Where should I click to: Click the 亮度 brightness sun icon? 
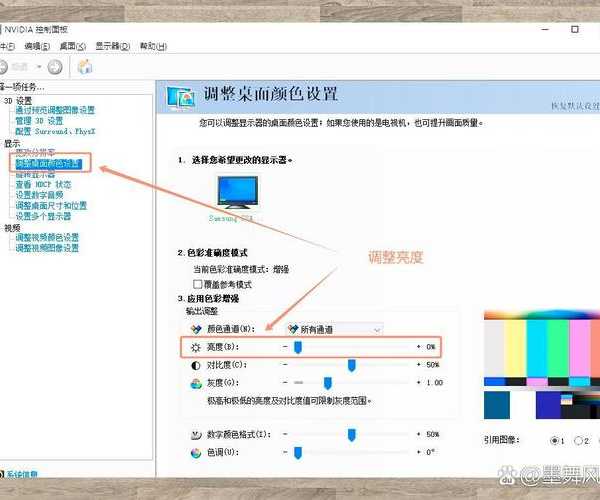[196, 347]
